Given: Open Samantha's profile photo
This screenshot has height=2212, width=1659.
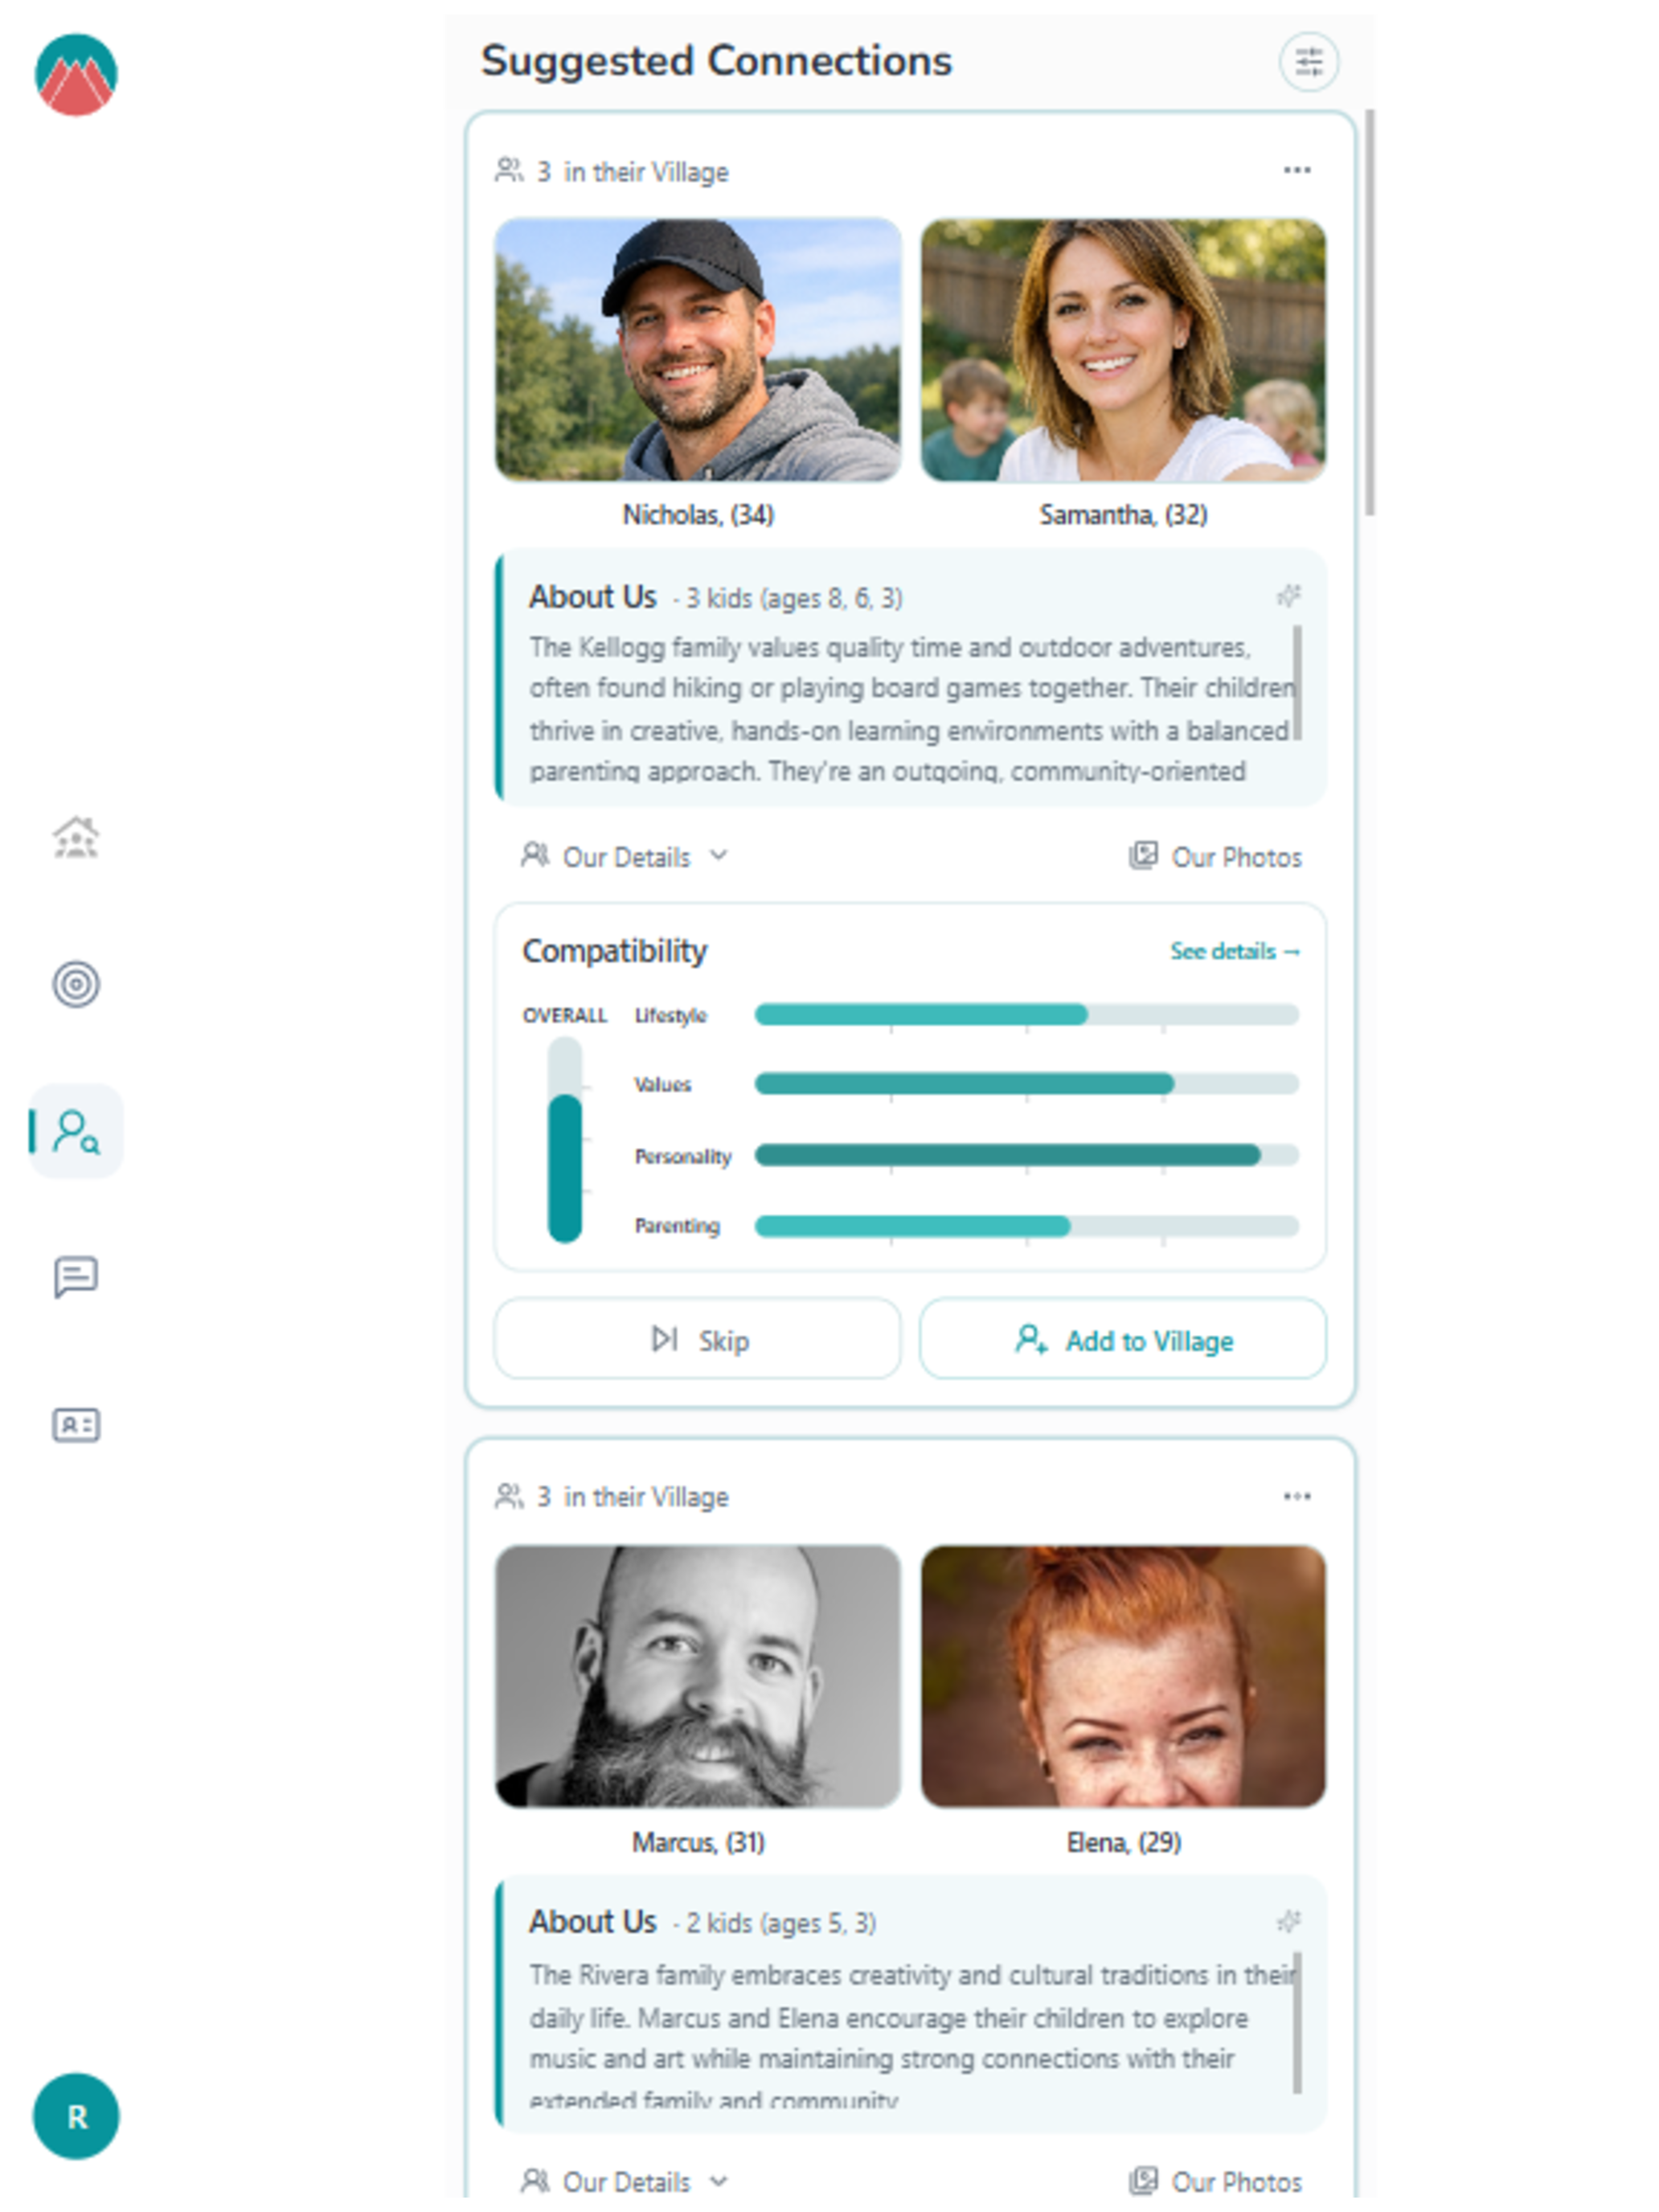Looking at the screenshot, I should pyautogui.click(x=1123, y=350).
